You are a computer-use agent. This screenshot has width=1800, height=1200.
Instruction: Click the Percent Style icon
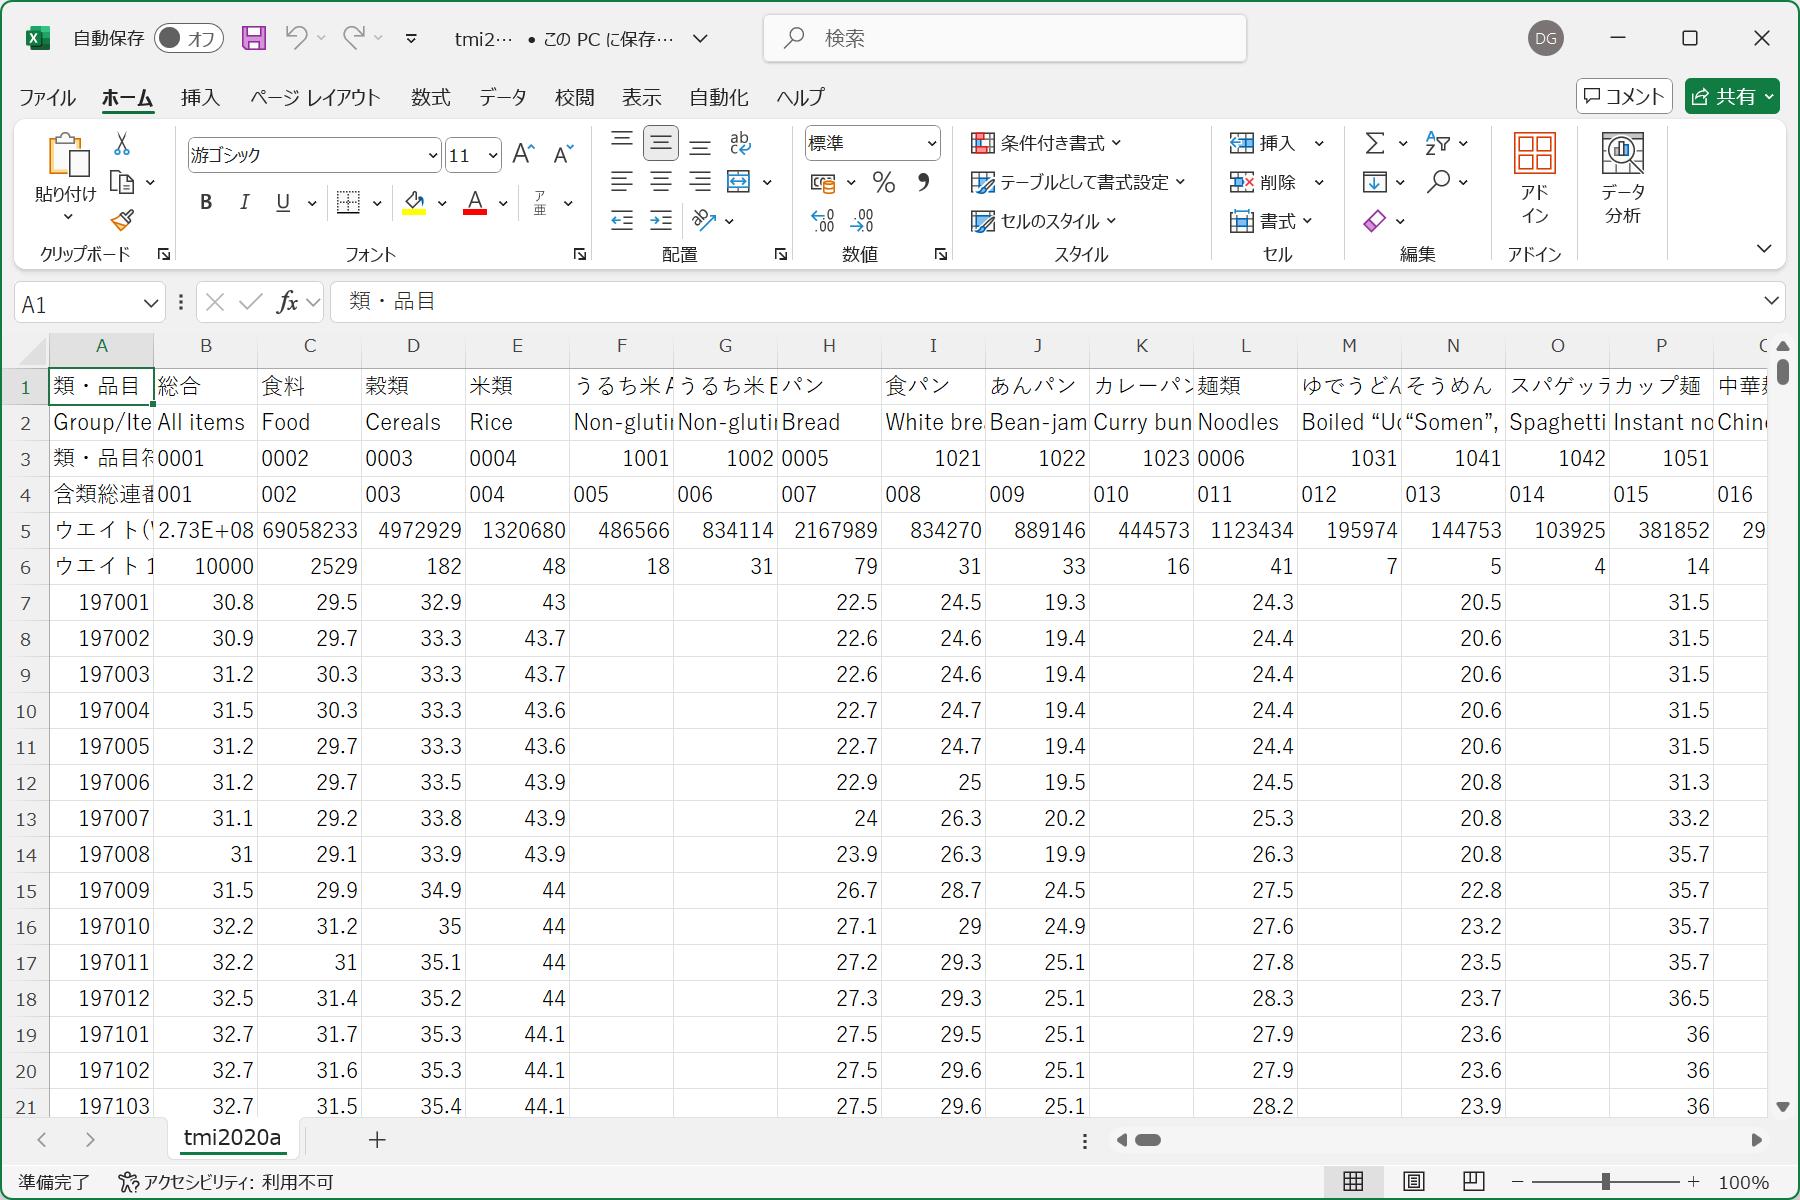coord(883,182)
